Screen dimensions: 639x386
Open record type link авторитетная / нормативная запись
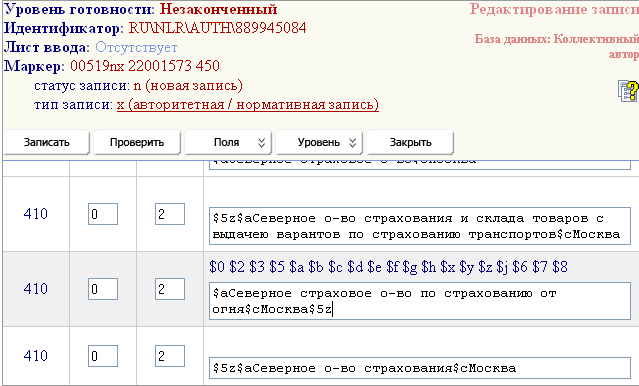tap(248, 105)
